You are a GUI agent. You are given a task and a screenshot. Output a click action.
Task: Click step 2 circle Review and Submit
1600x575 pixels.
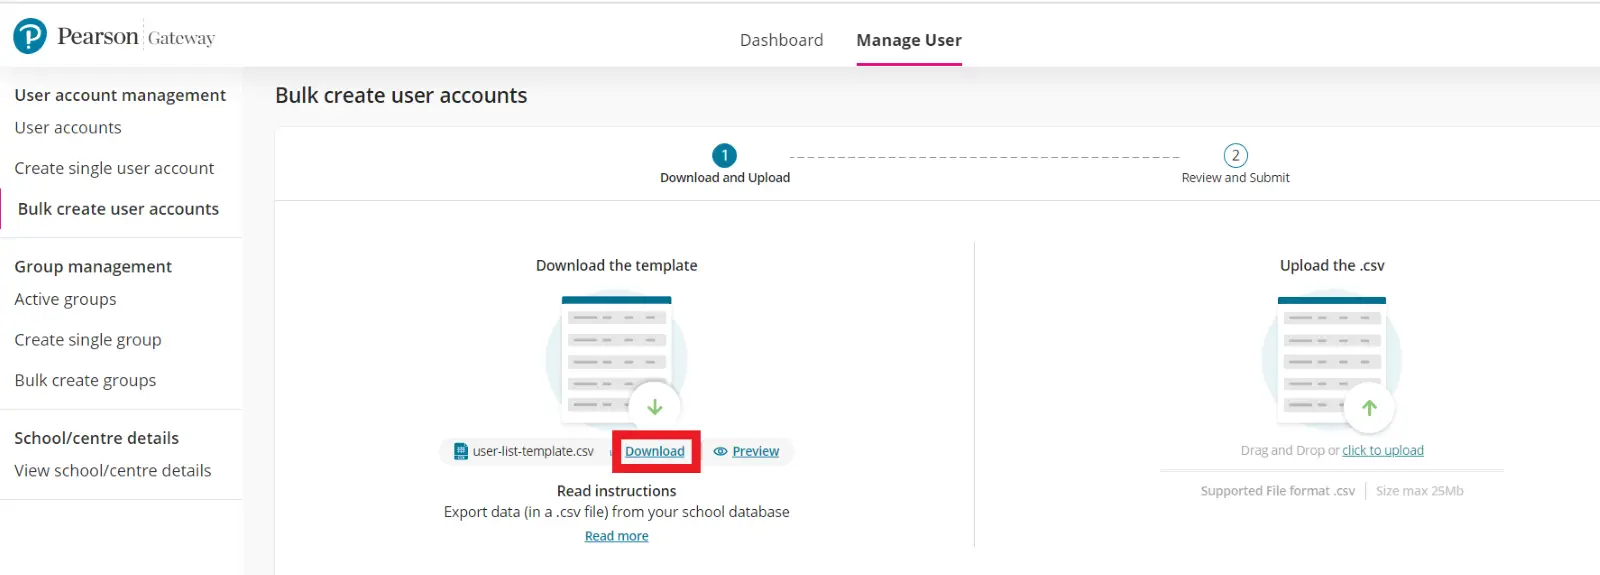(x=1235, y=156)
